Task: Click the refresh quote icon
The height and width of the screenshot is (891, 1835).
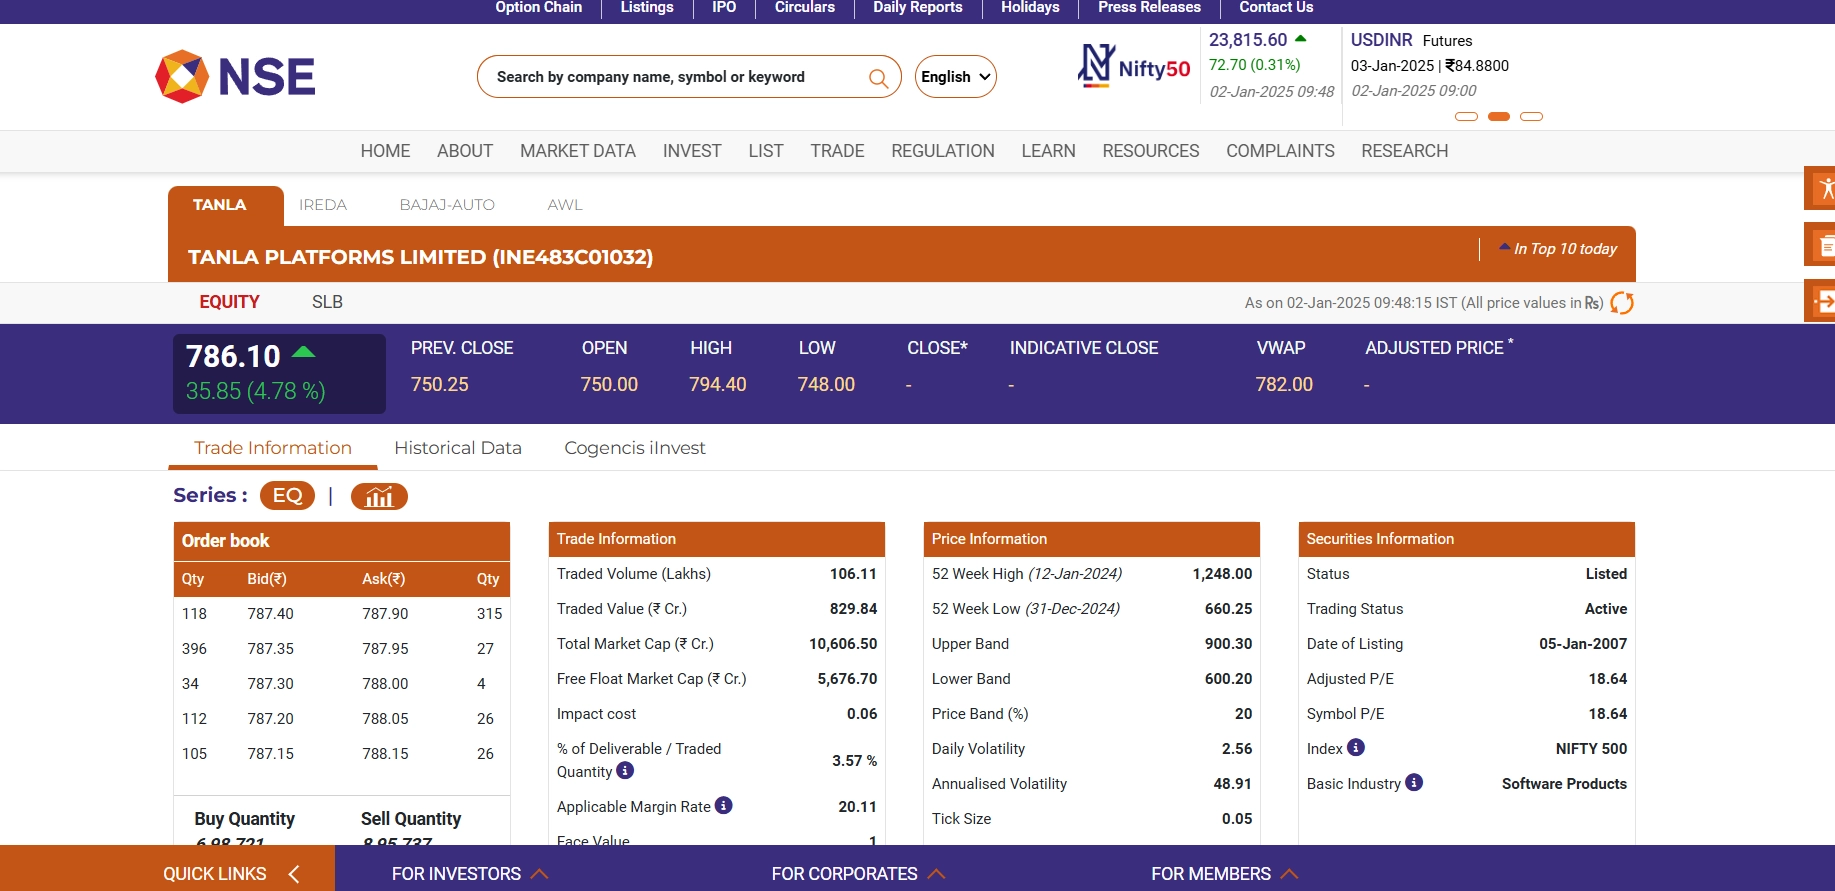Action: (x=1621, y=303)
